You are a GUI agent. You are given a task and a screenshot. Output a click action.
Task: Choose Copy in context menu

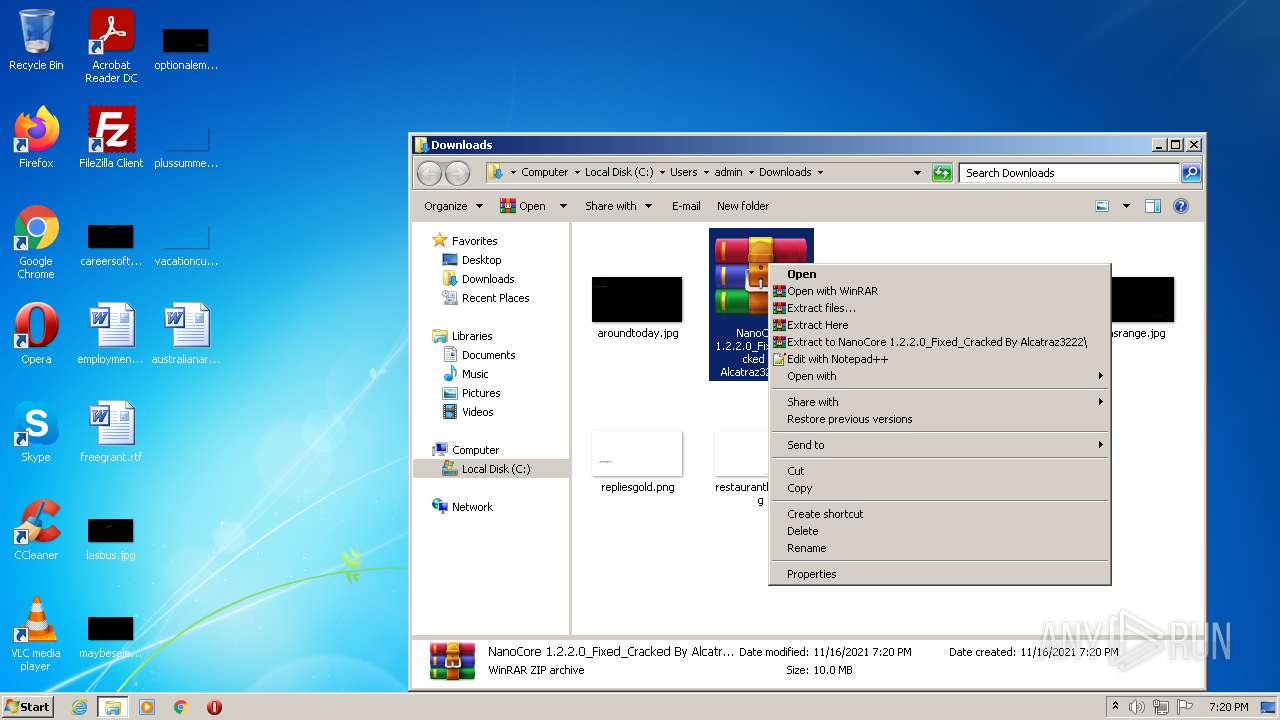click(940, 488)
